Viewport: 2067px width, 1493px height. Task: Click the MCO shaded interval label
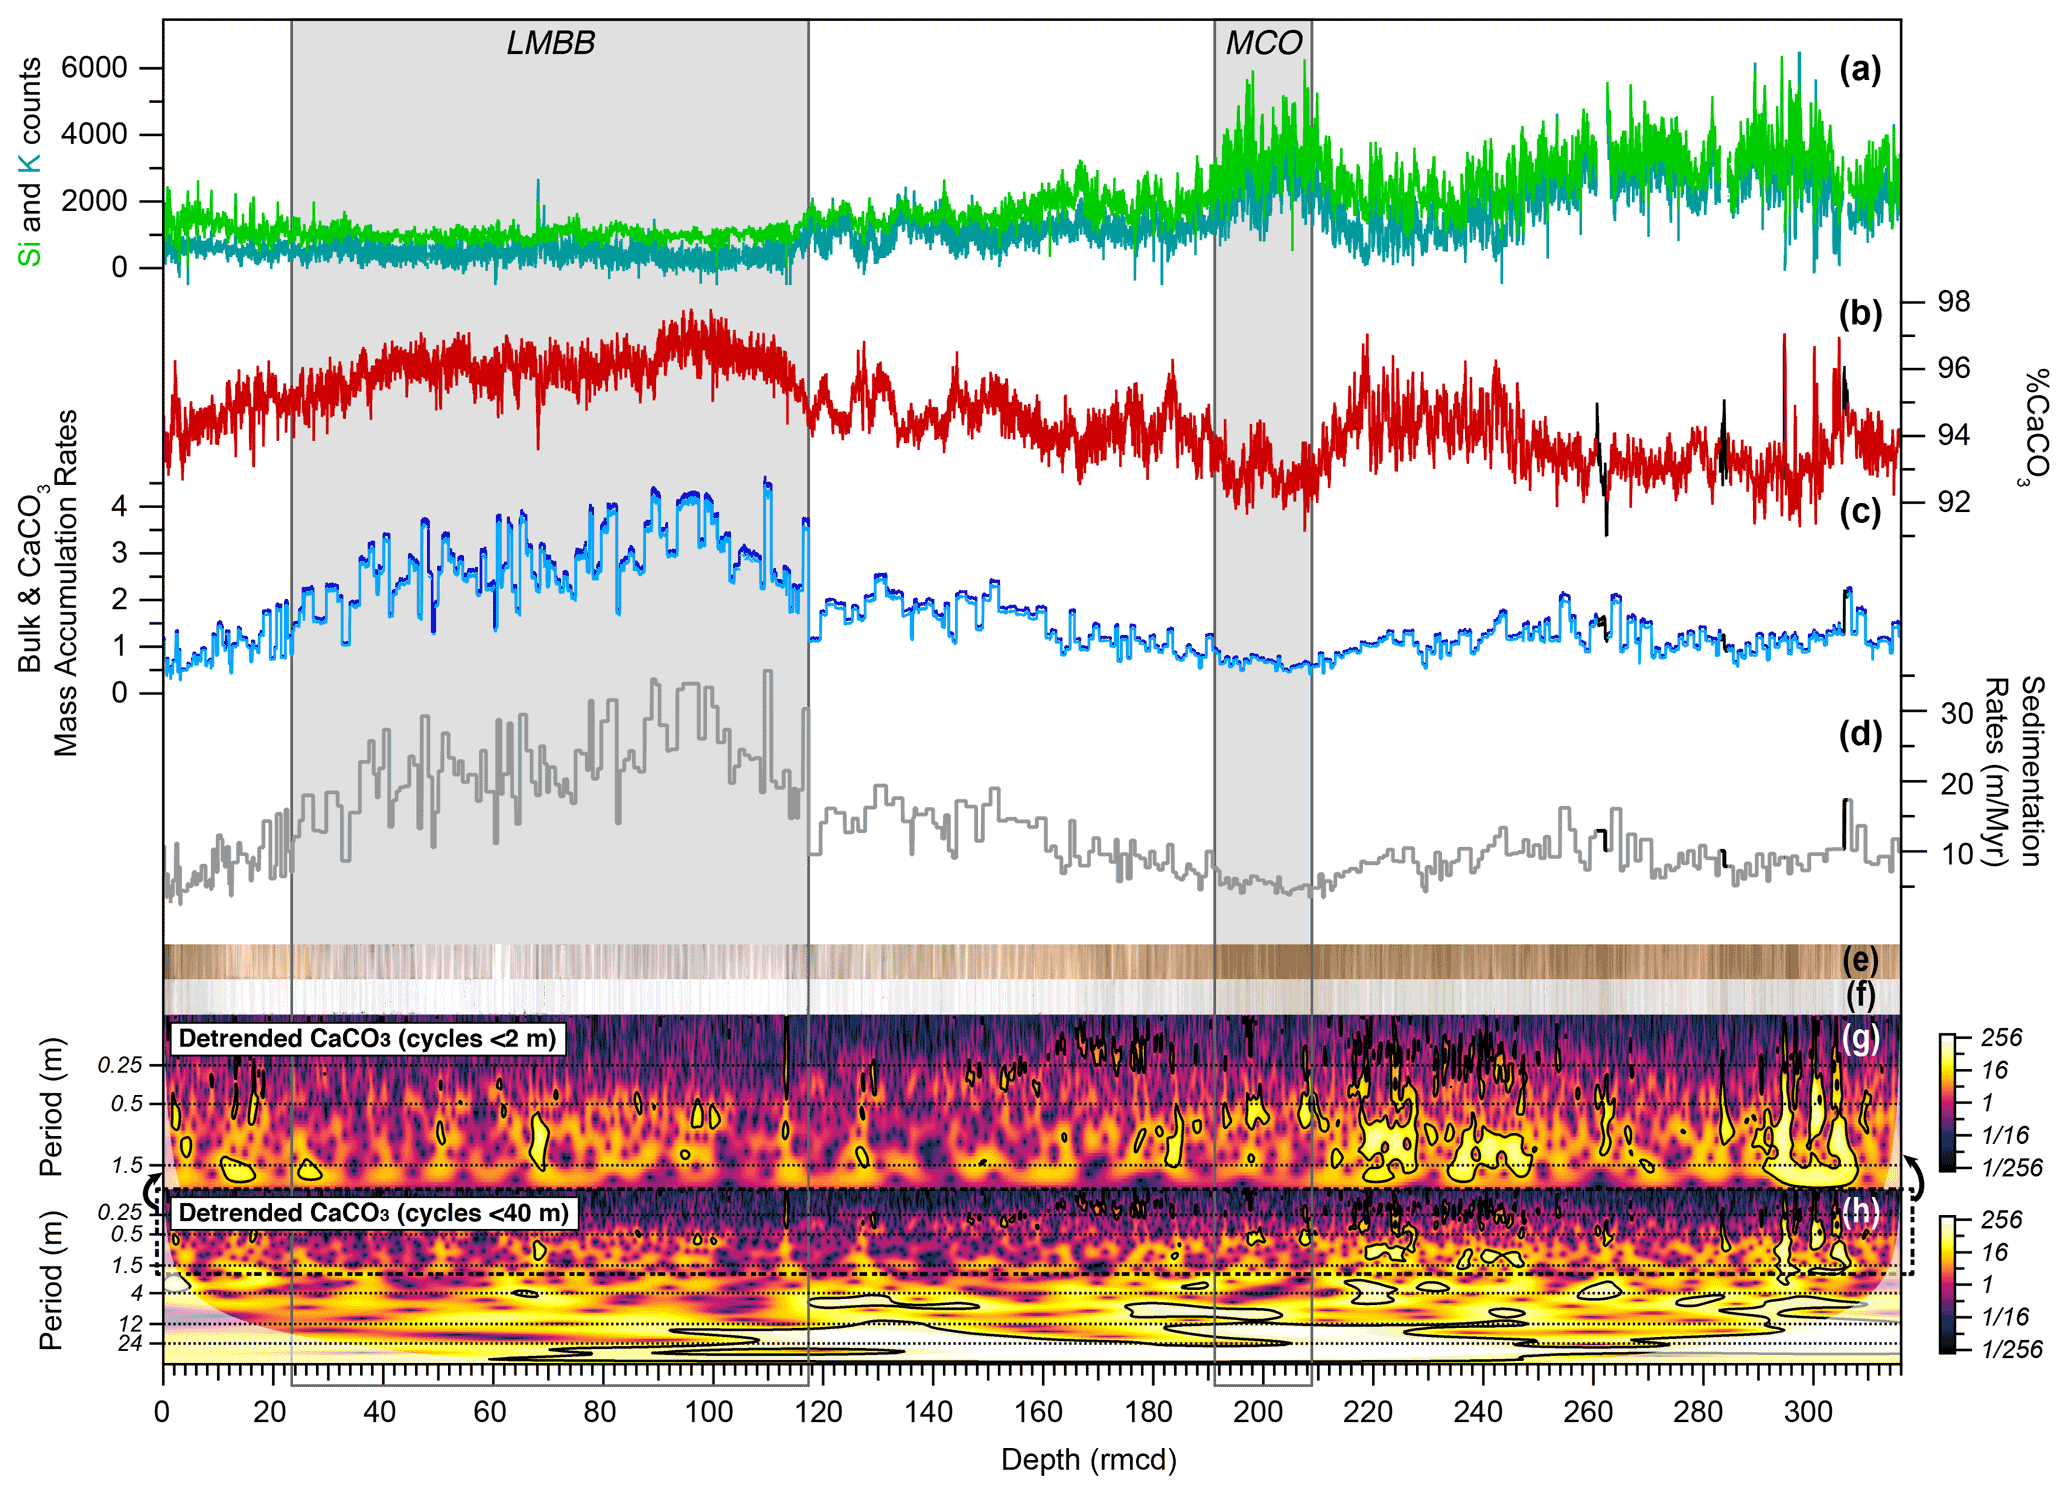click(x=1263, y=43)
